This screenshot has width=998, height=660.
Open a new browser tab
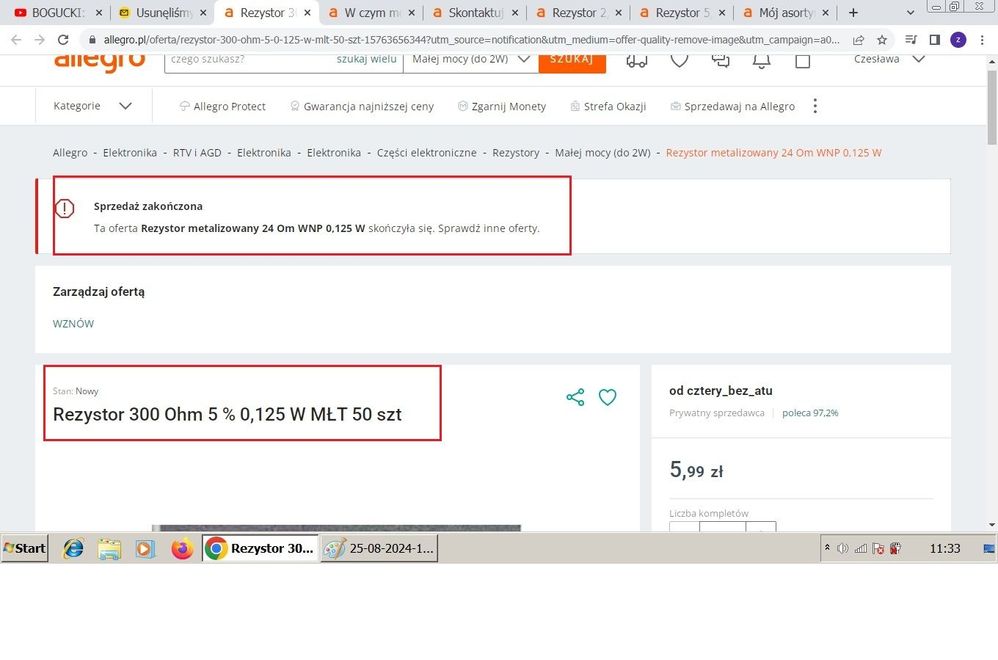pos(853,13)
